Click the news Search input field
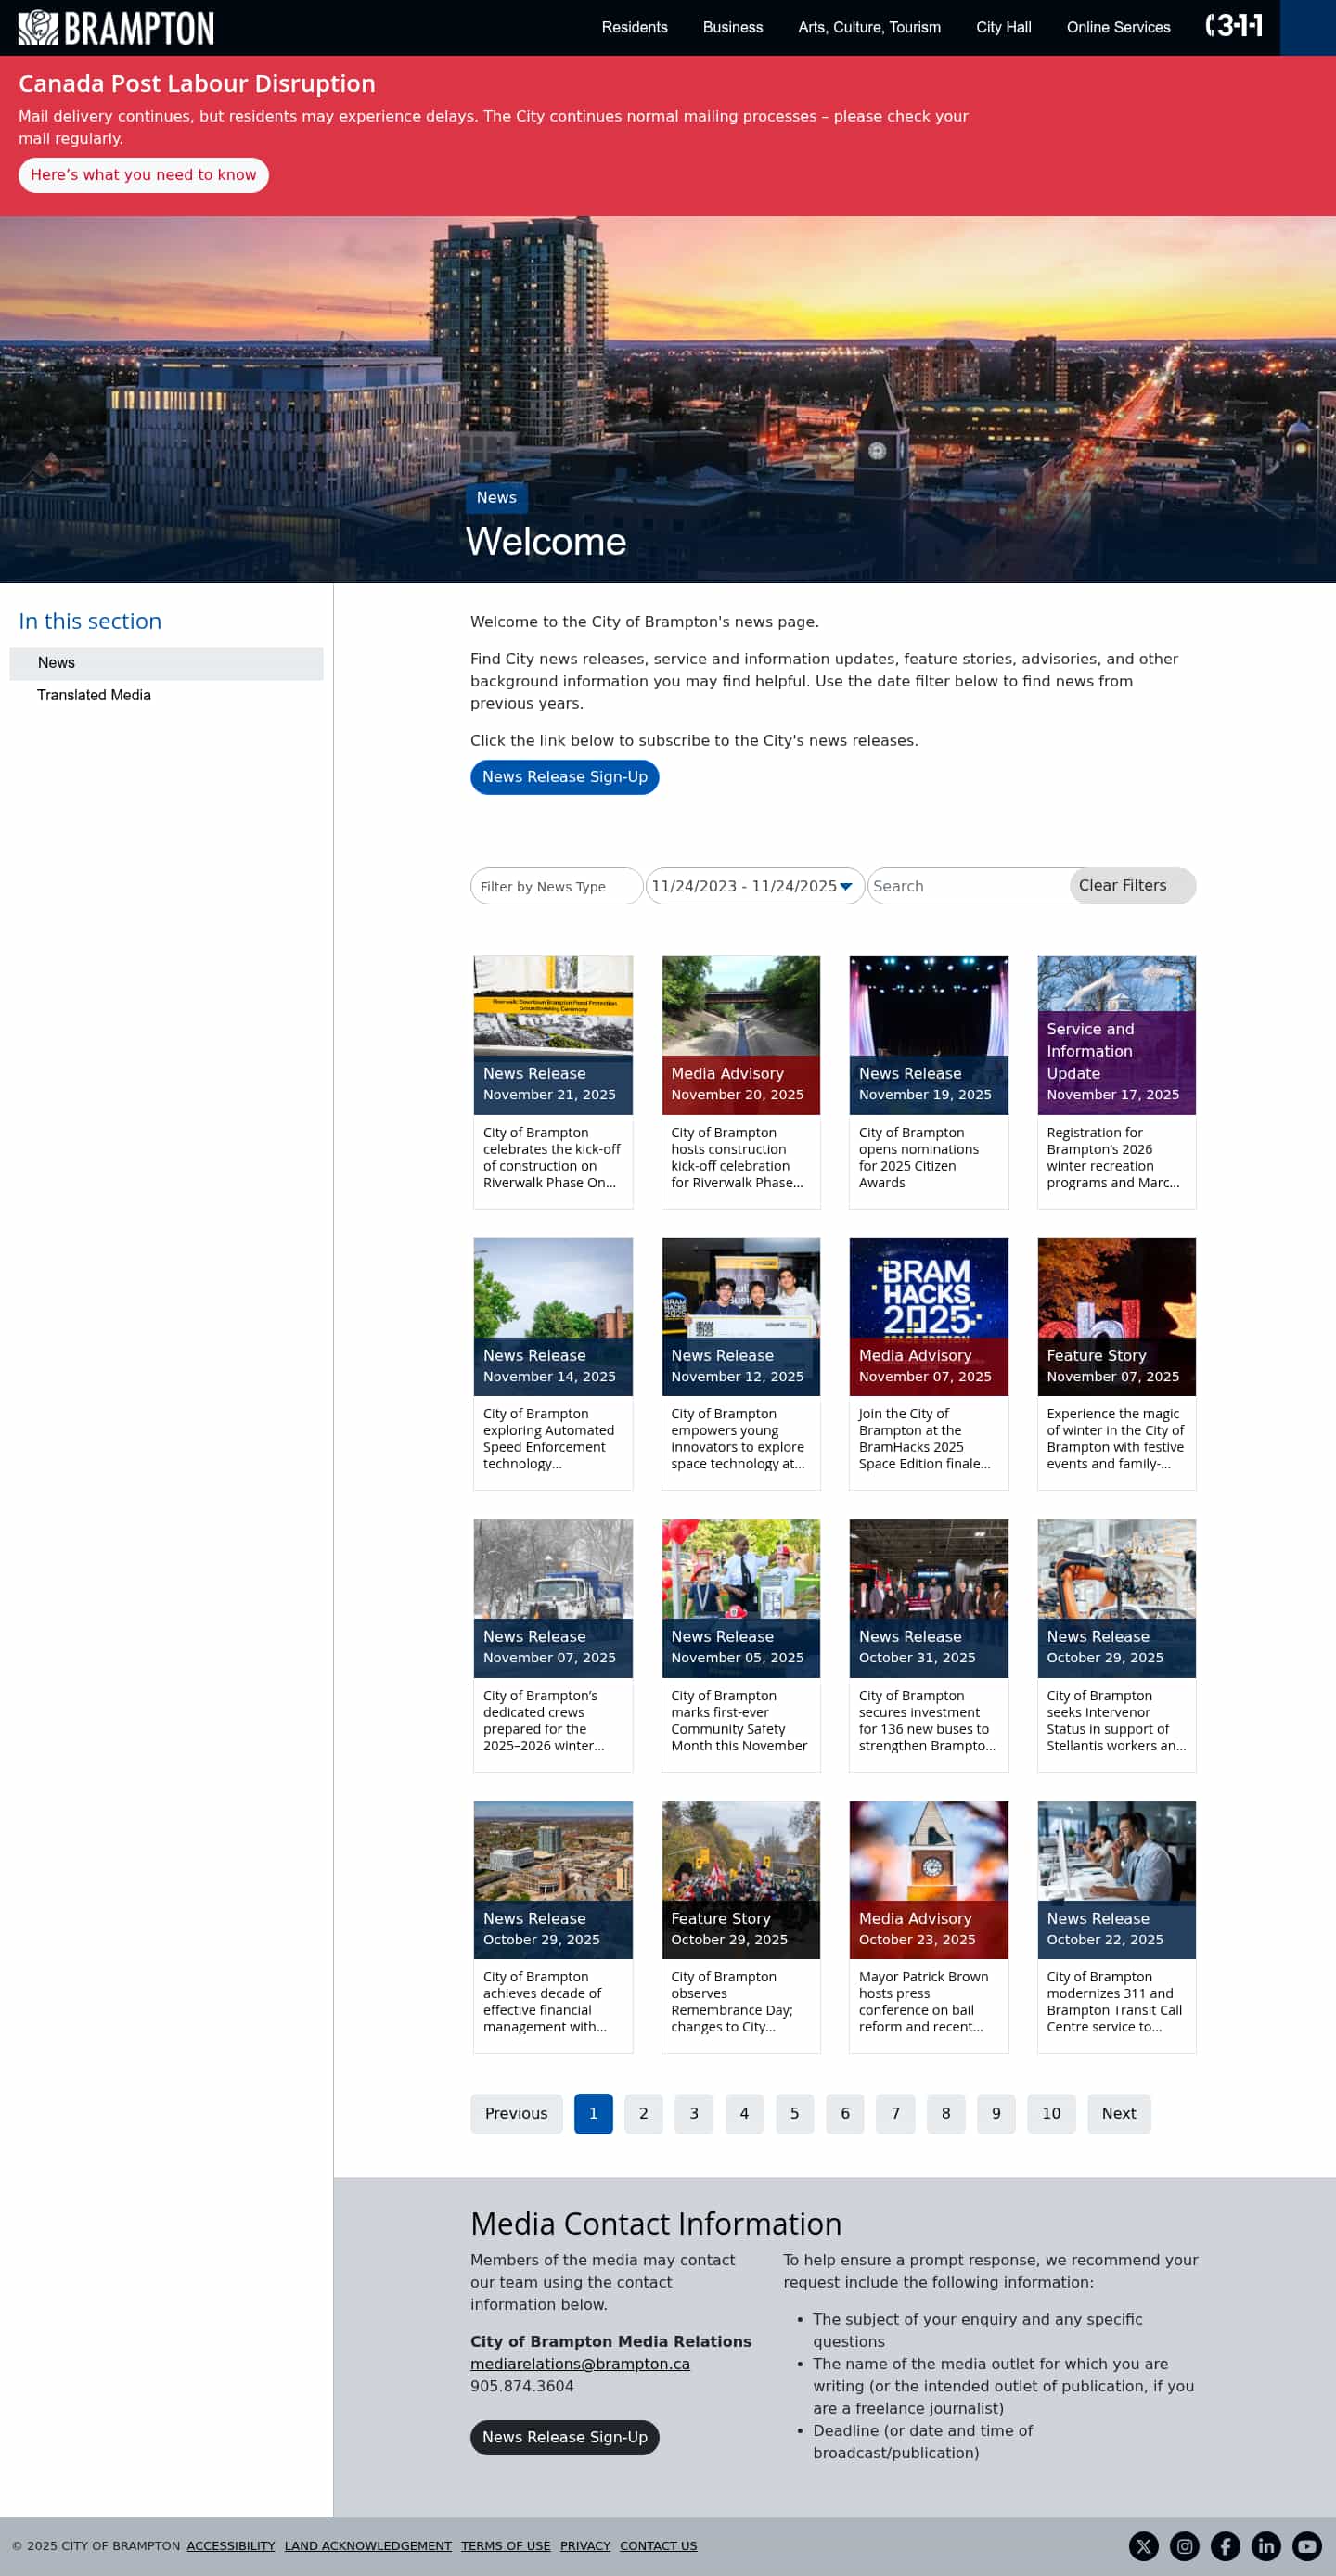This screenshot has width=1336, height=2576. coord(965,886)
